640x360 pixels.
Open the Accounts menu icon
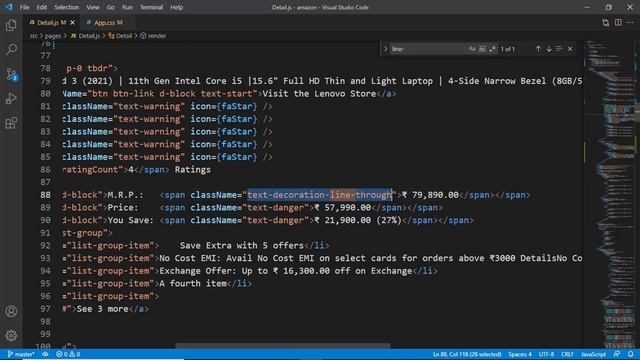pyautogui.click(x=11, y=311)
